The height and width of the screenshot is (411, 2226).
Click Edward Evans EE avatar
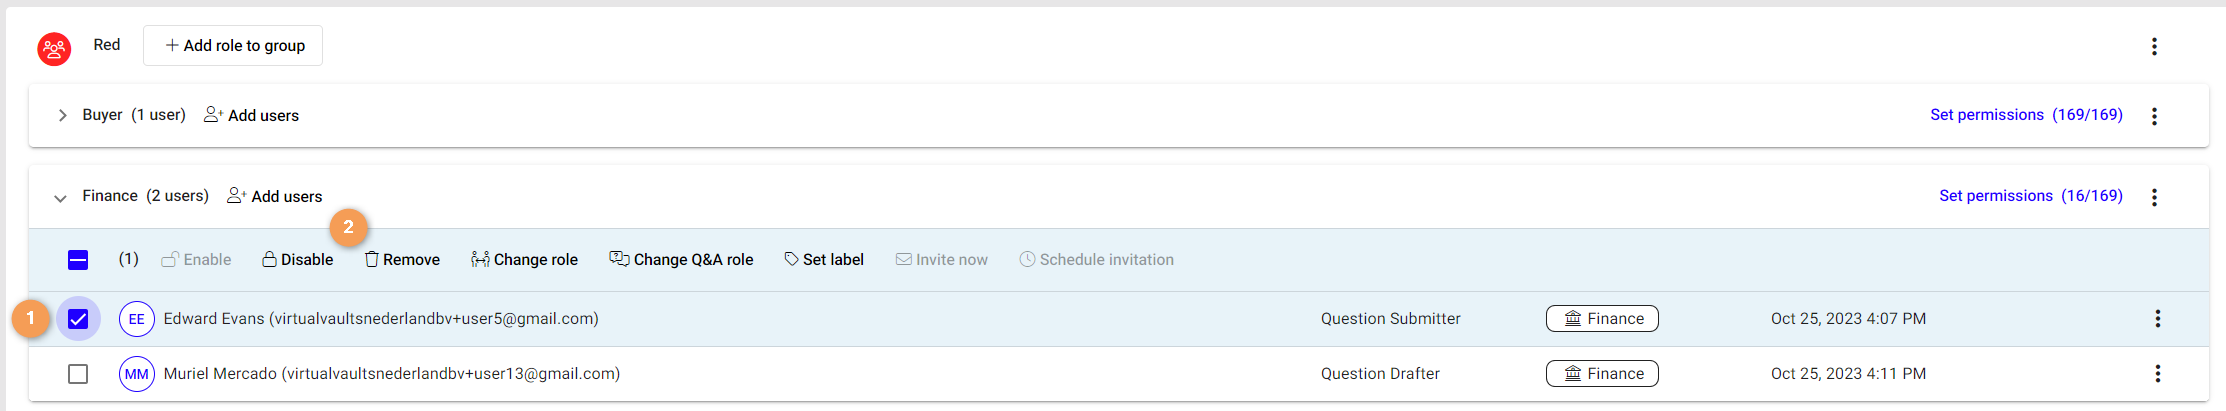tap(137, 319)
